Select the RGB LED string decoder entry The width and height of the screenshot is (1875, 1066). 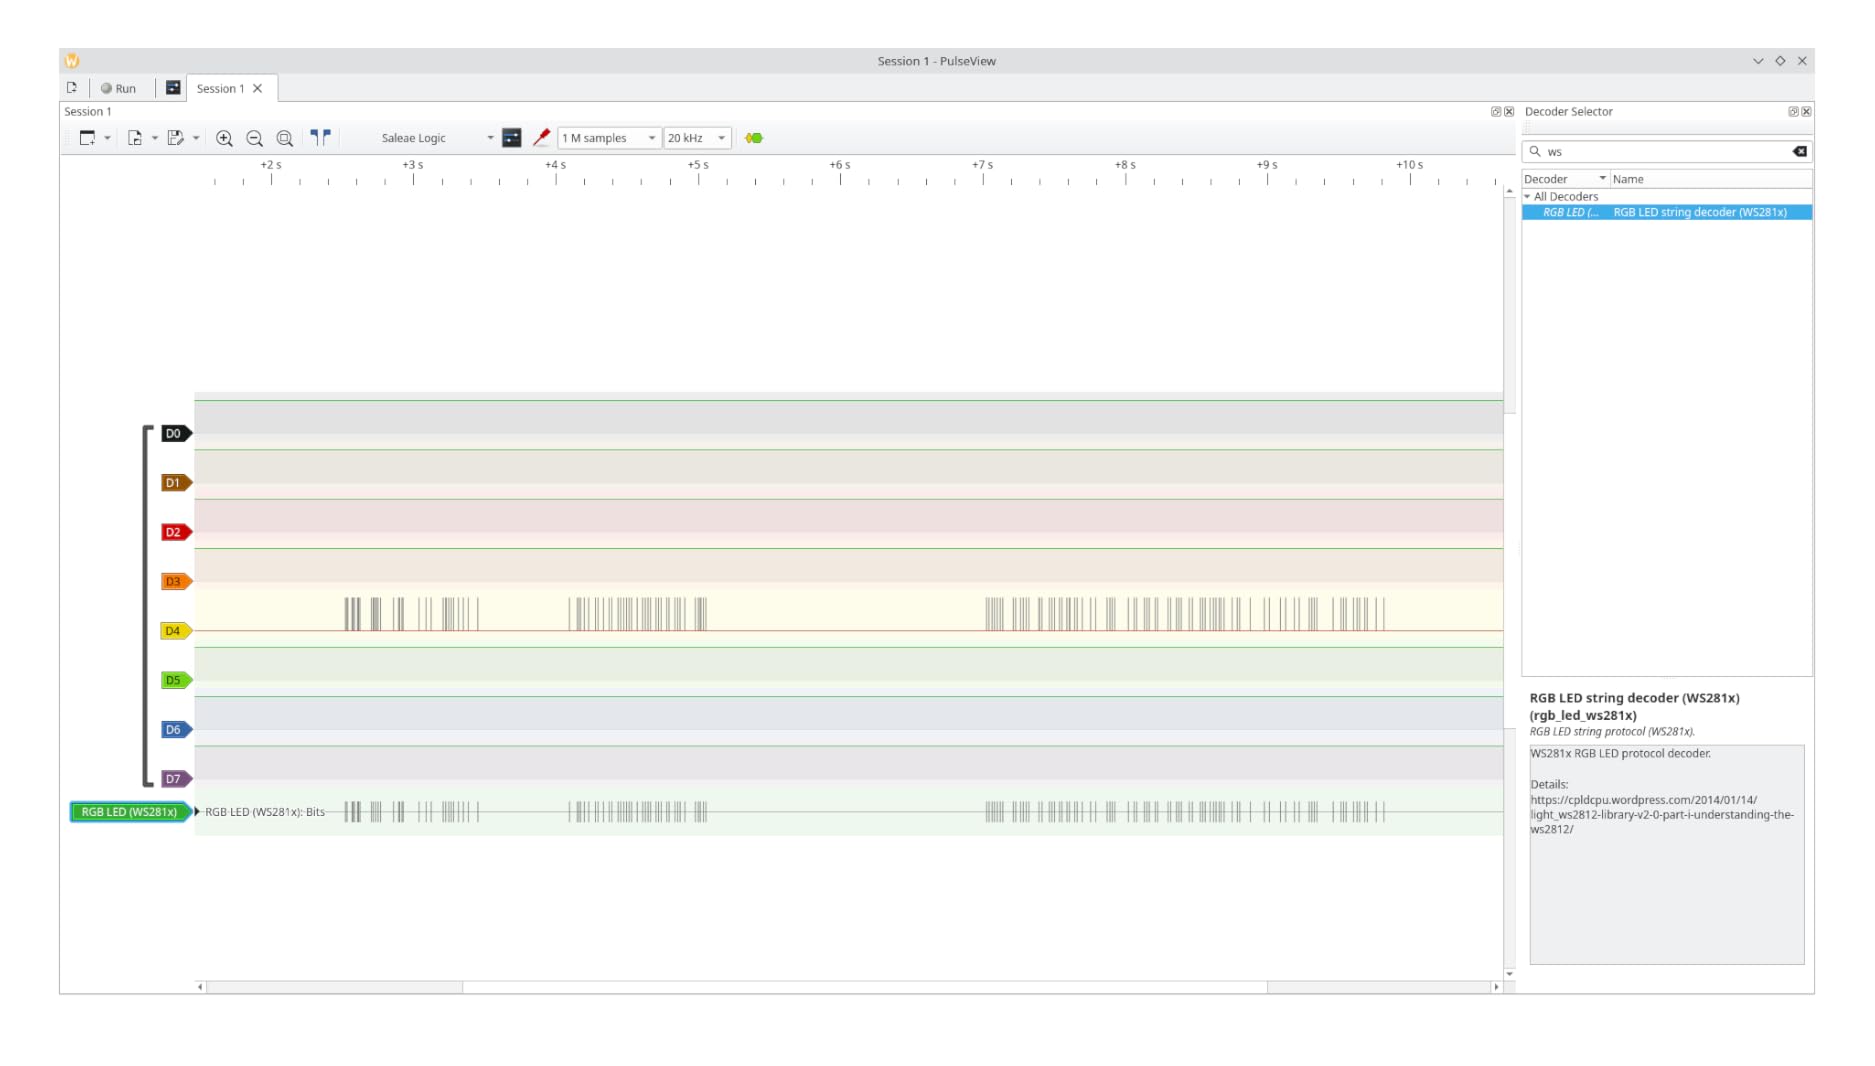[1698, 213]
